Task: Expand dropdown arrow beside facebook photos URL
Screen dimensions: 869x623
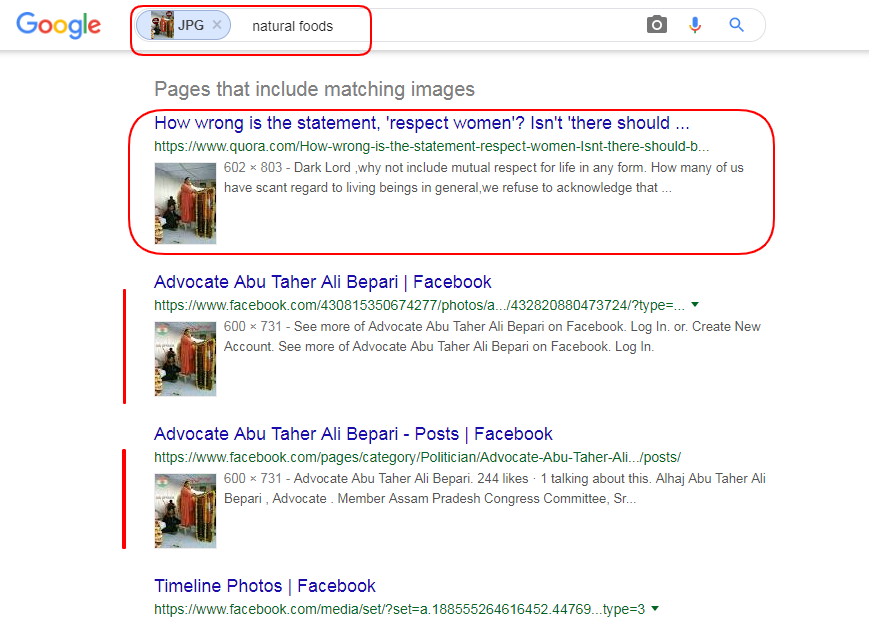Action: (x=695, y=304)
